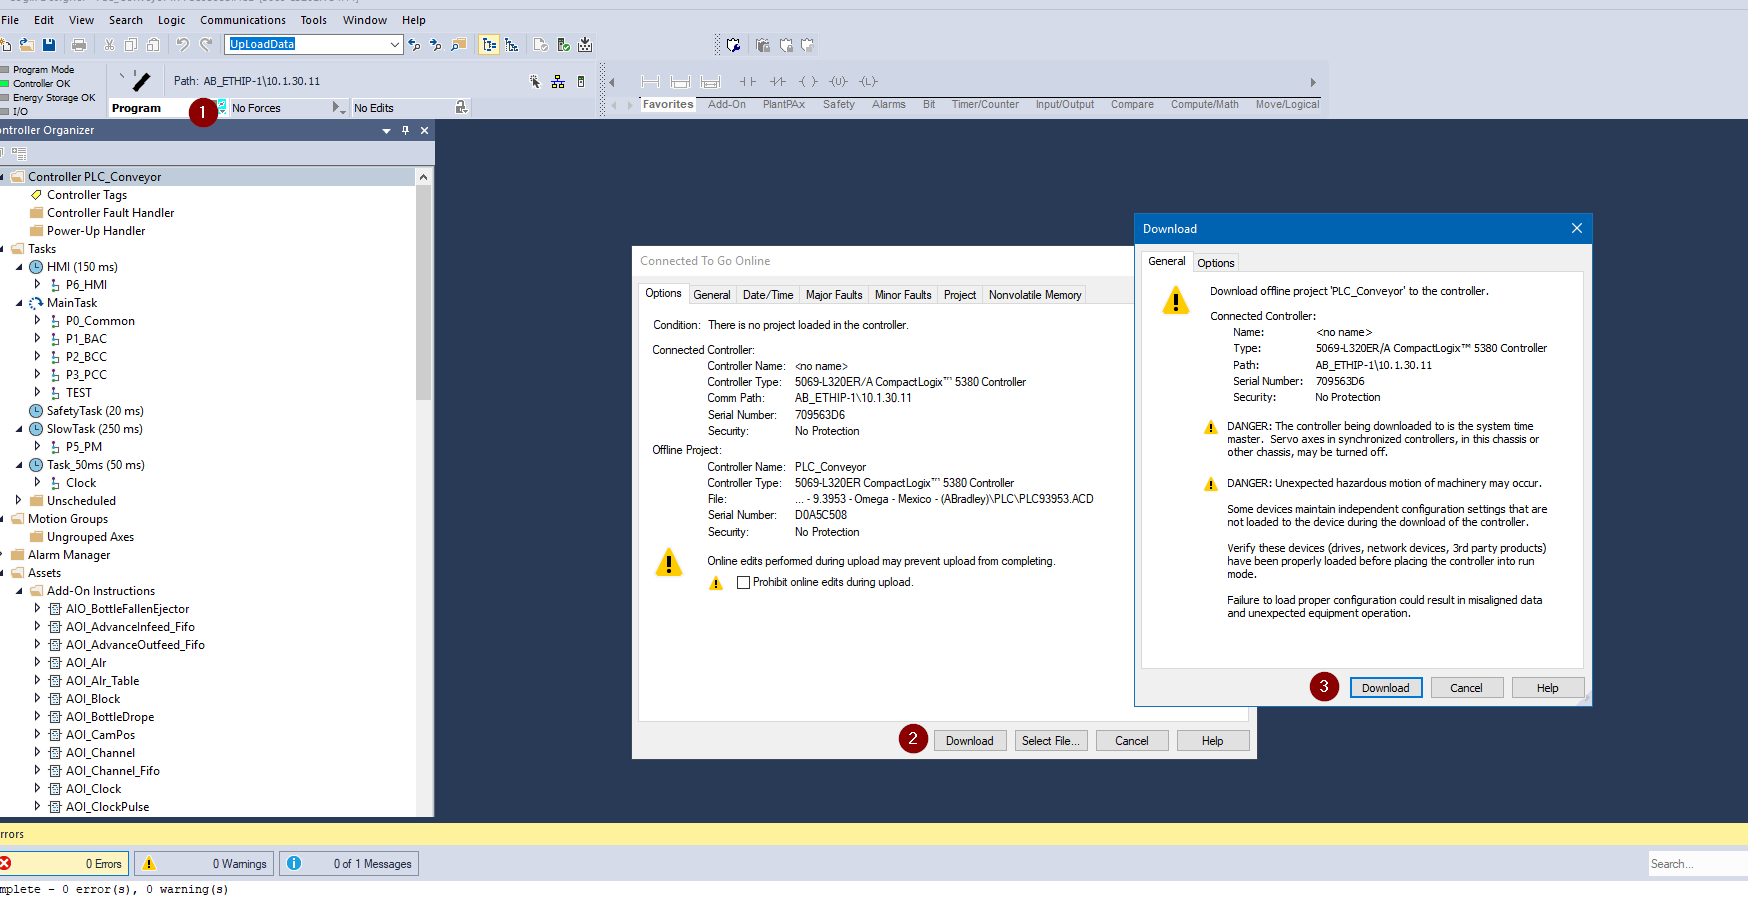Screen dimensions: 1748x903
Task: Click the Find Next icon
Action: 435,45
